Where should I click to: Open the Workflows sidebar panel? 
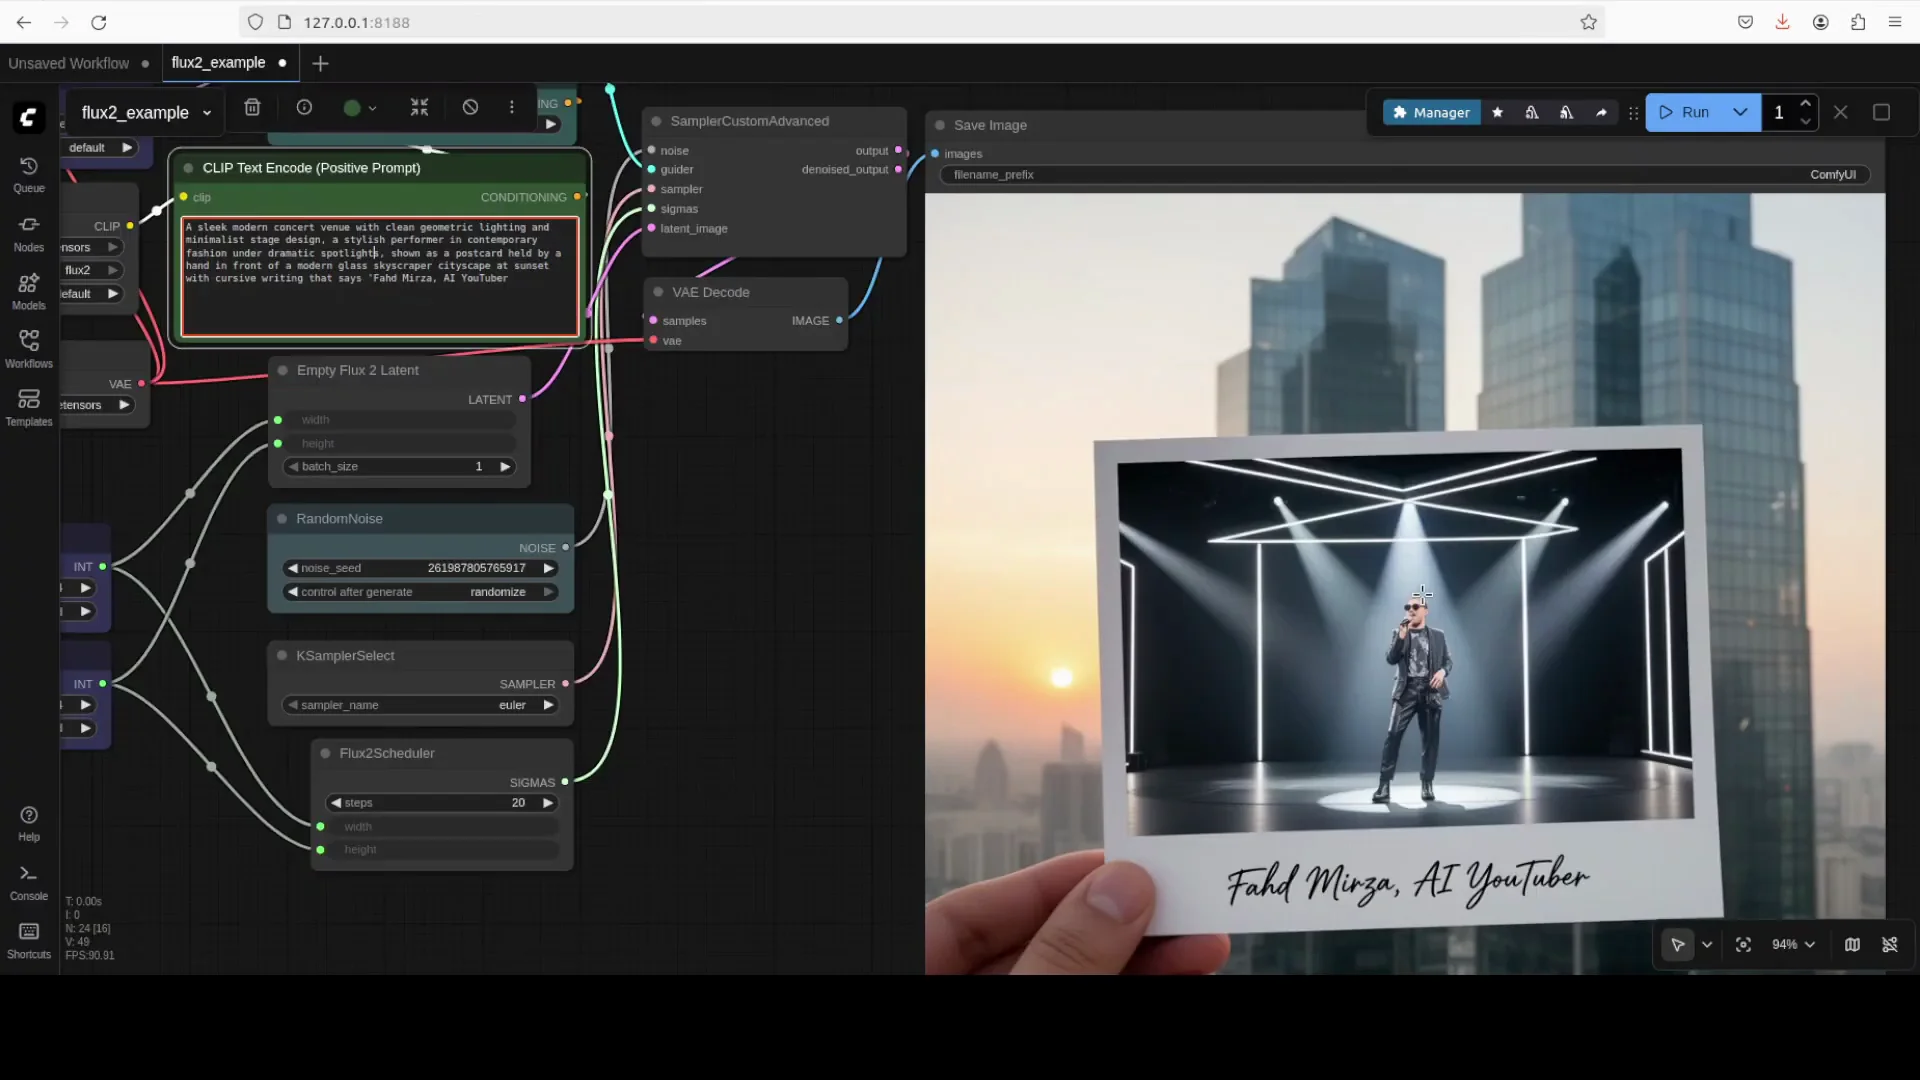tap(28, 347)
